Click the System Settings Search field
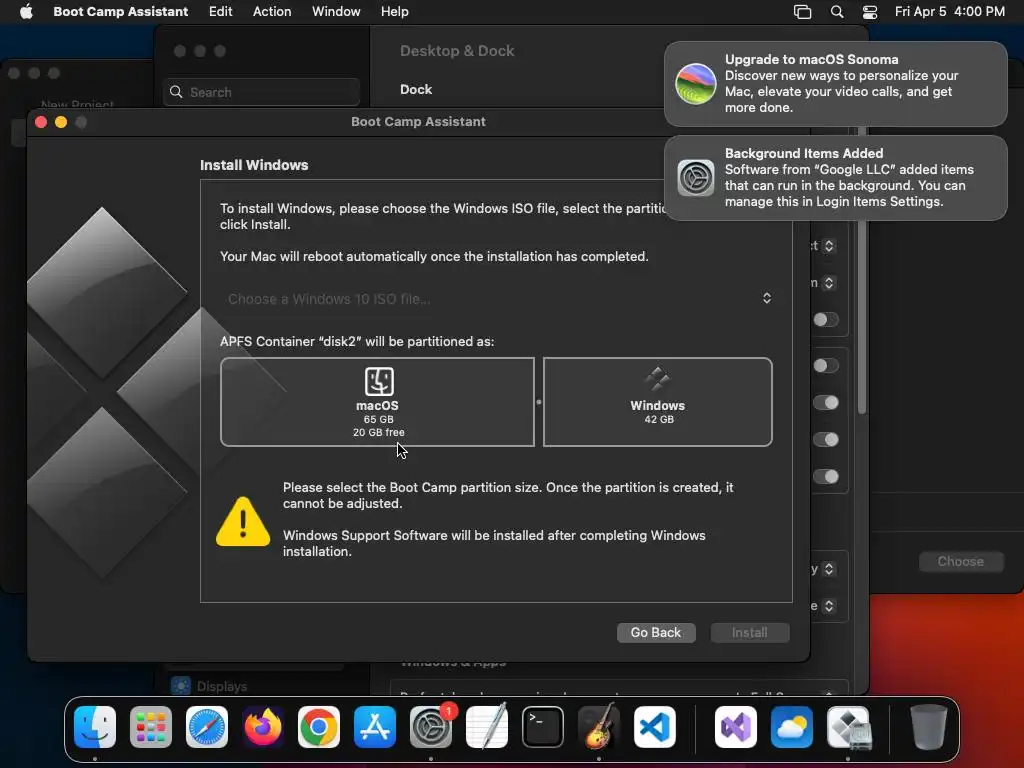This screenshot has height=768, width=1024. (x=261, y=92)
